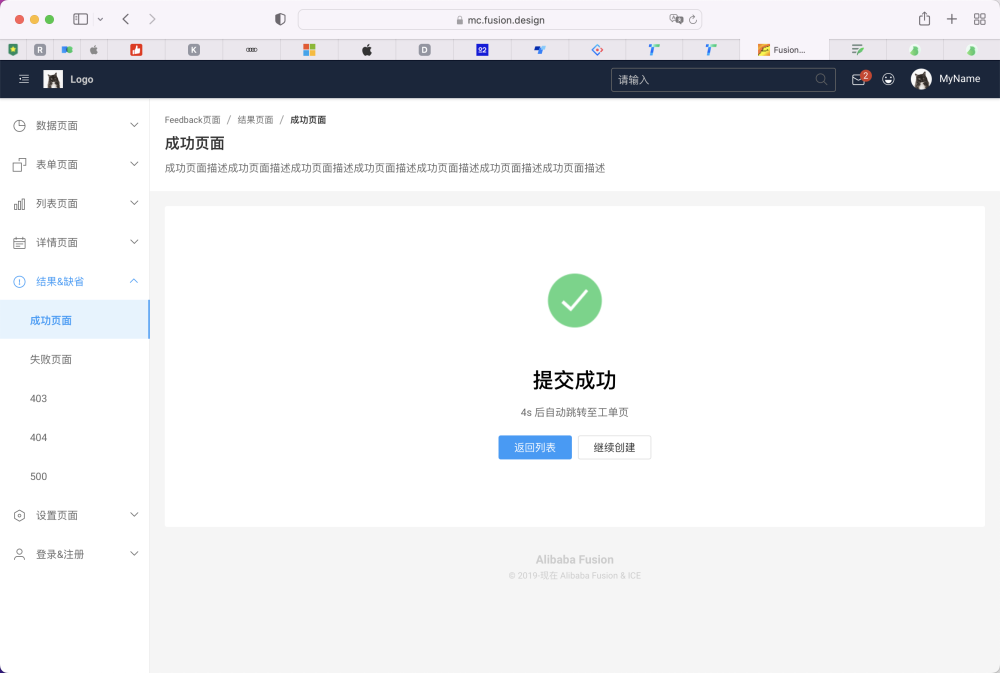Click the 继续创建 button
This screenshot has width=1000, height=673.
[x=614, y=447]
